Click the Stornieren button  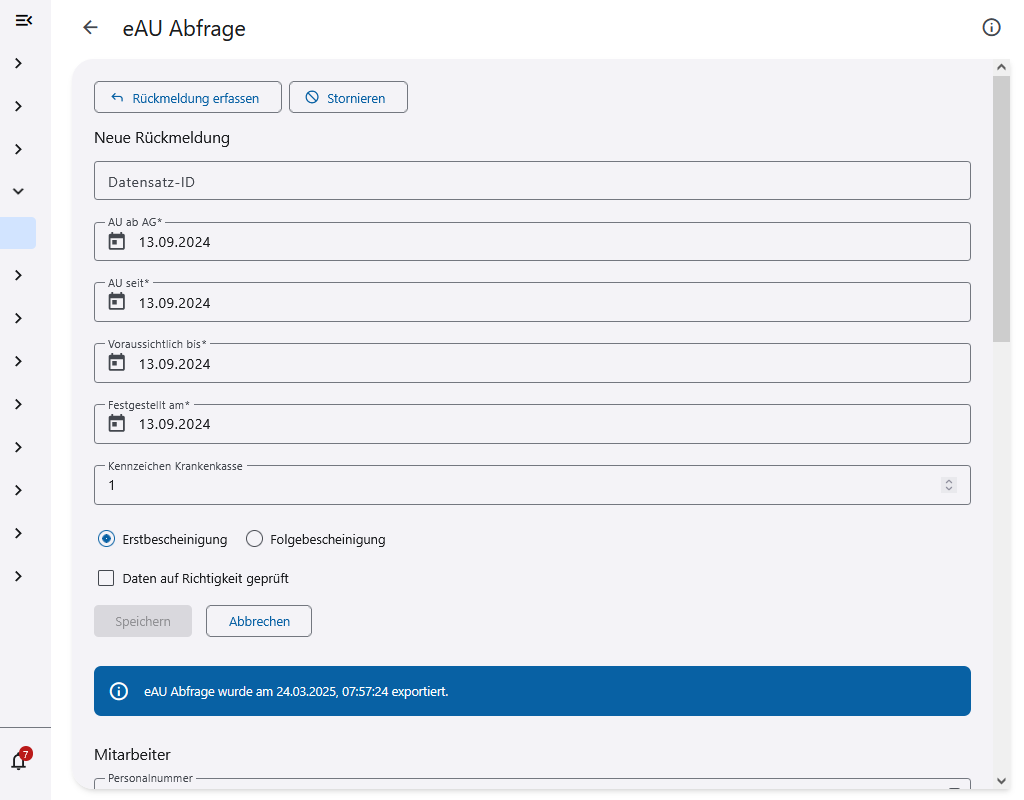coord(348,98)
